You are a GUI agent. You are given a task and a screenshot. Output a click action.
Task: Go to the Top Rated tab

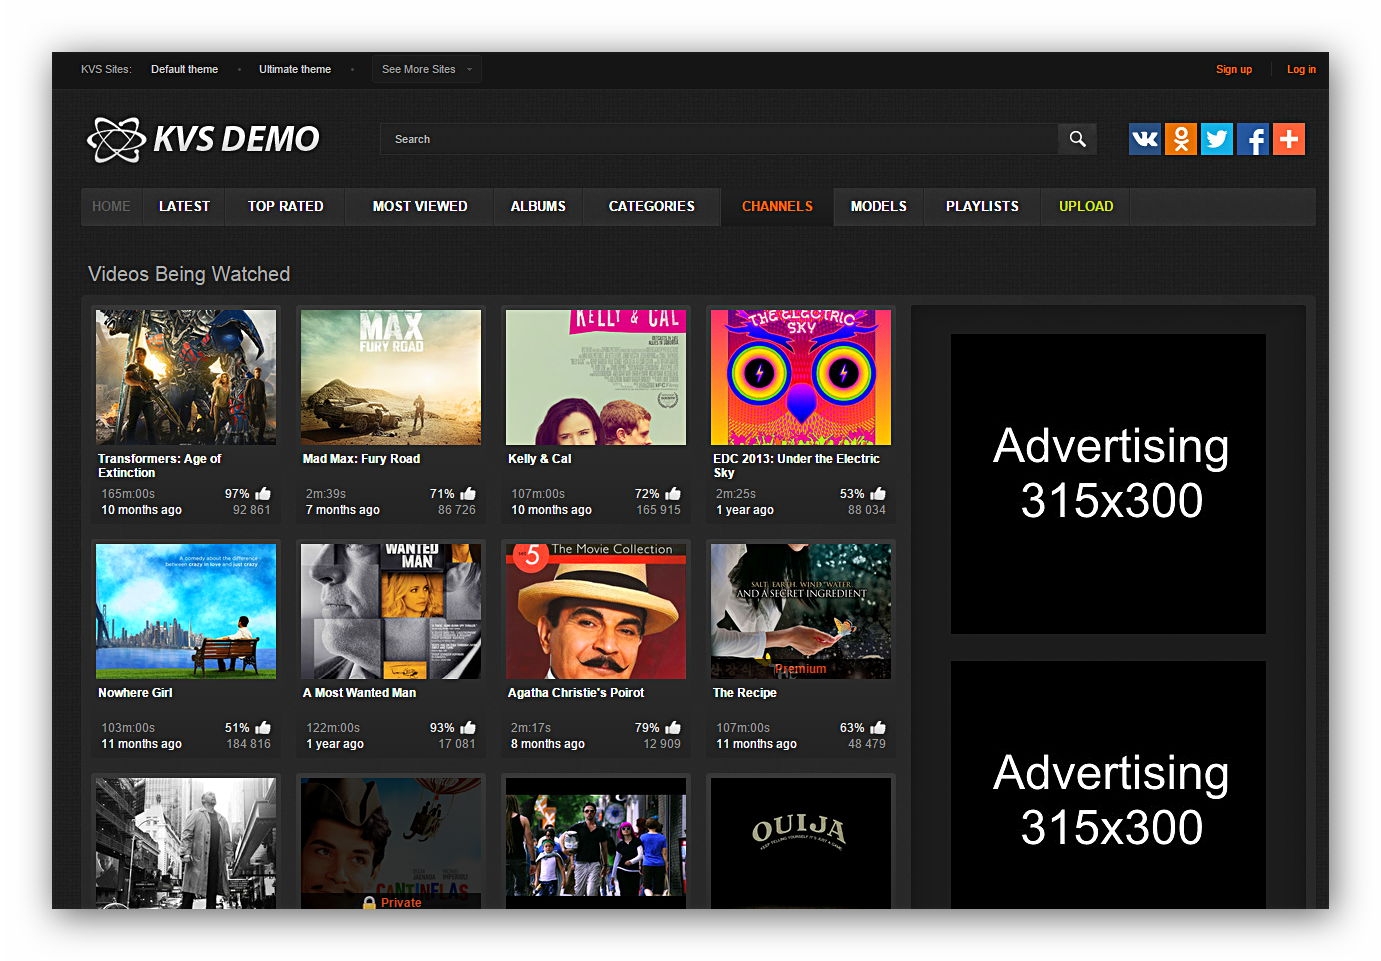[x=285, y=207]
